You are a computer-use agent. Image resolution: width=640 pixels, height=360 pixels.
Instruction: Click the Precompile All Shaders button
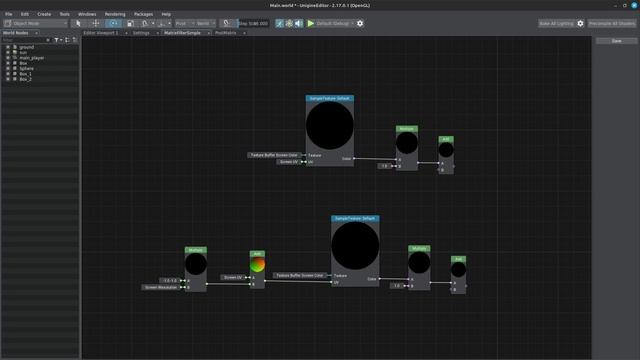point(611,23)
